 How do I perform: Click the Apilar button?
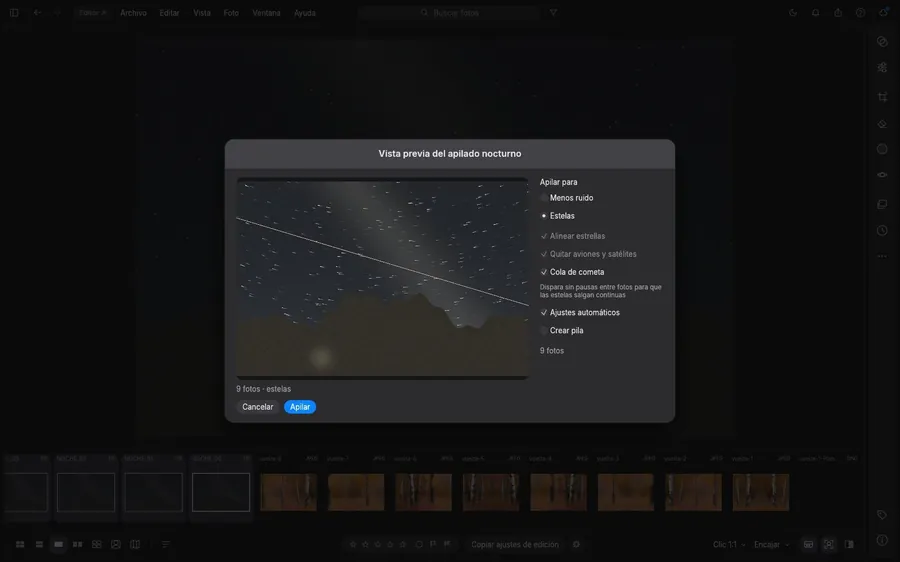click(x=300, y=407)
